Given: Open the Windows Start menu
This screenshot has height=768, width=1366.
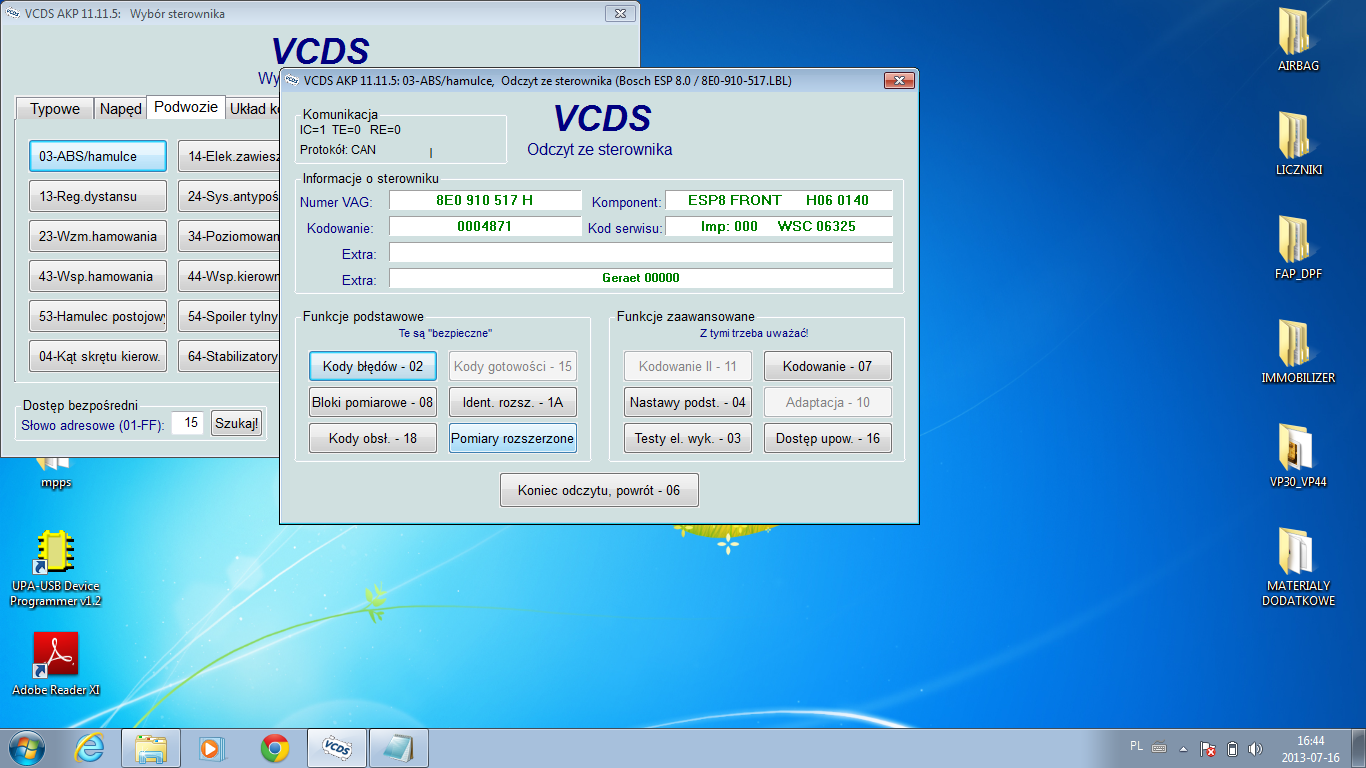Looking at the screenshot, I should (x=26, y=747).
